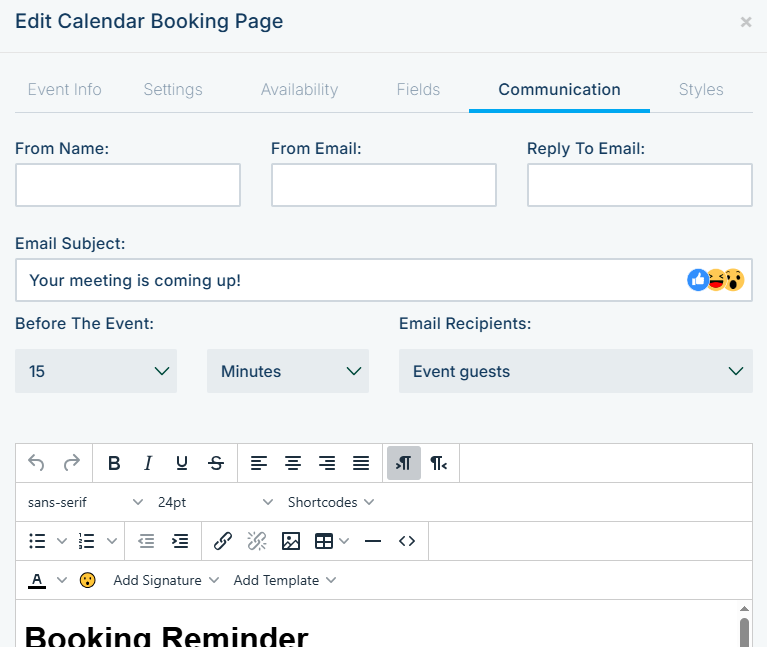Image resolution: width=767 pixels, height=647 pixels.
Task: Switch to the Styles tab
Action: tap(701, 89)
